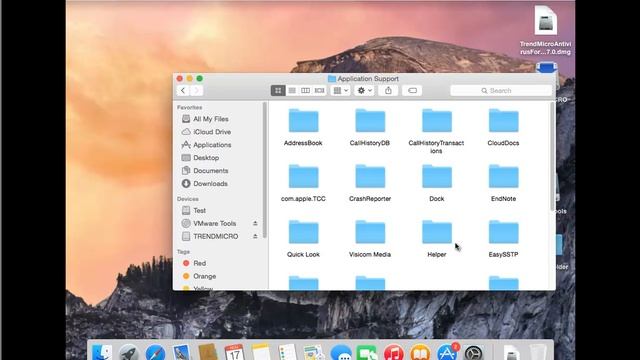Open Notes from the Dock
640x360 pixels.
261,352
